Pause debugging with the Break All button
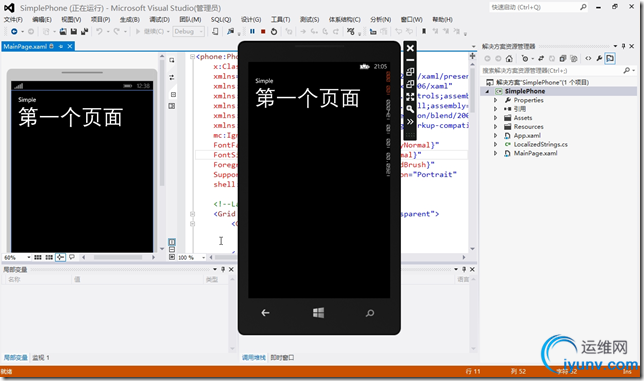The image size is (644, 381). (x=252, y=31)
